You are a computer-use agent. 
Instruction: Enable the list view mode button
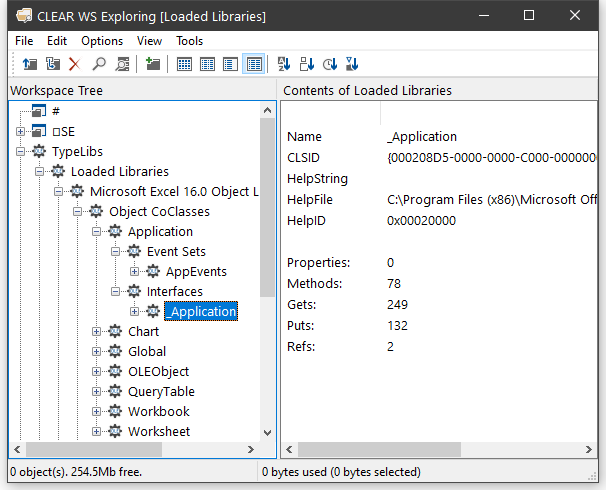tap(231, 64)
